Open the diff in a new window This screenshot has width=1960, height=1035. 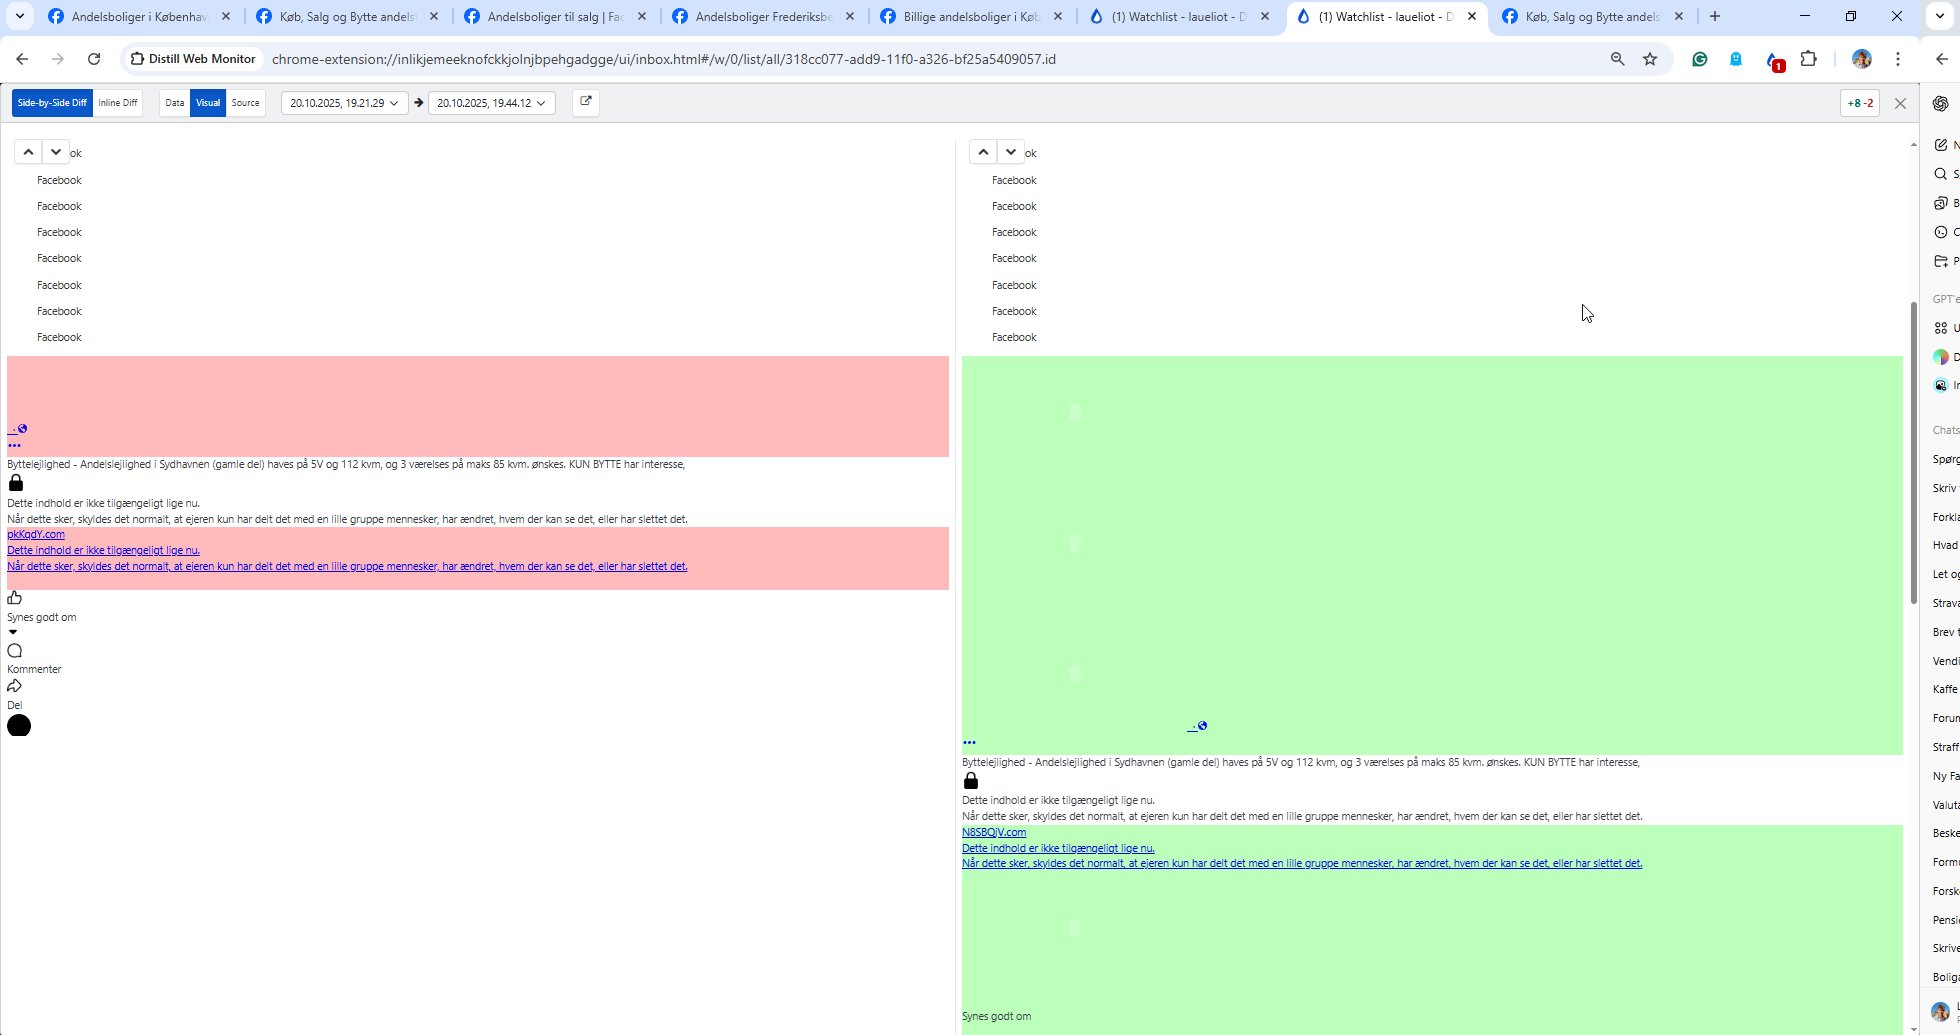[586, 102]
